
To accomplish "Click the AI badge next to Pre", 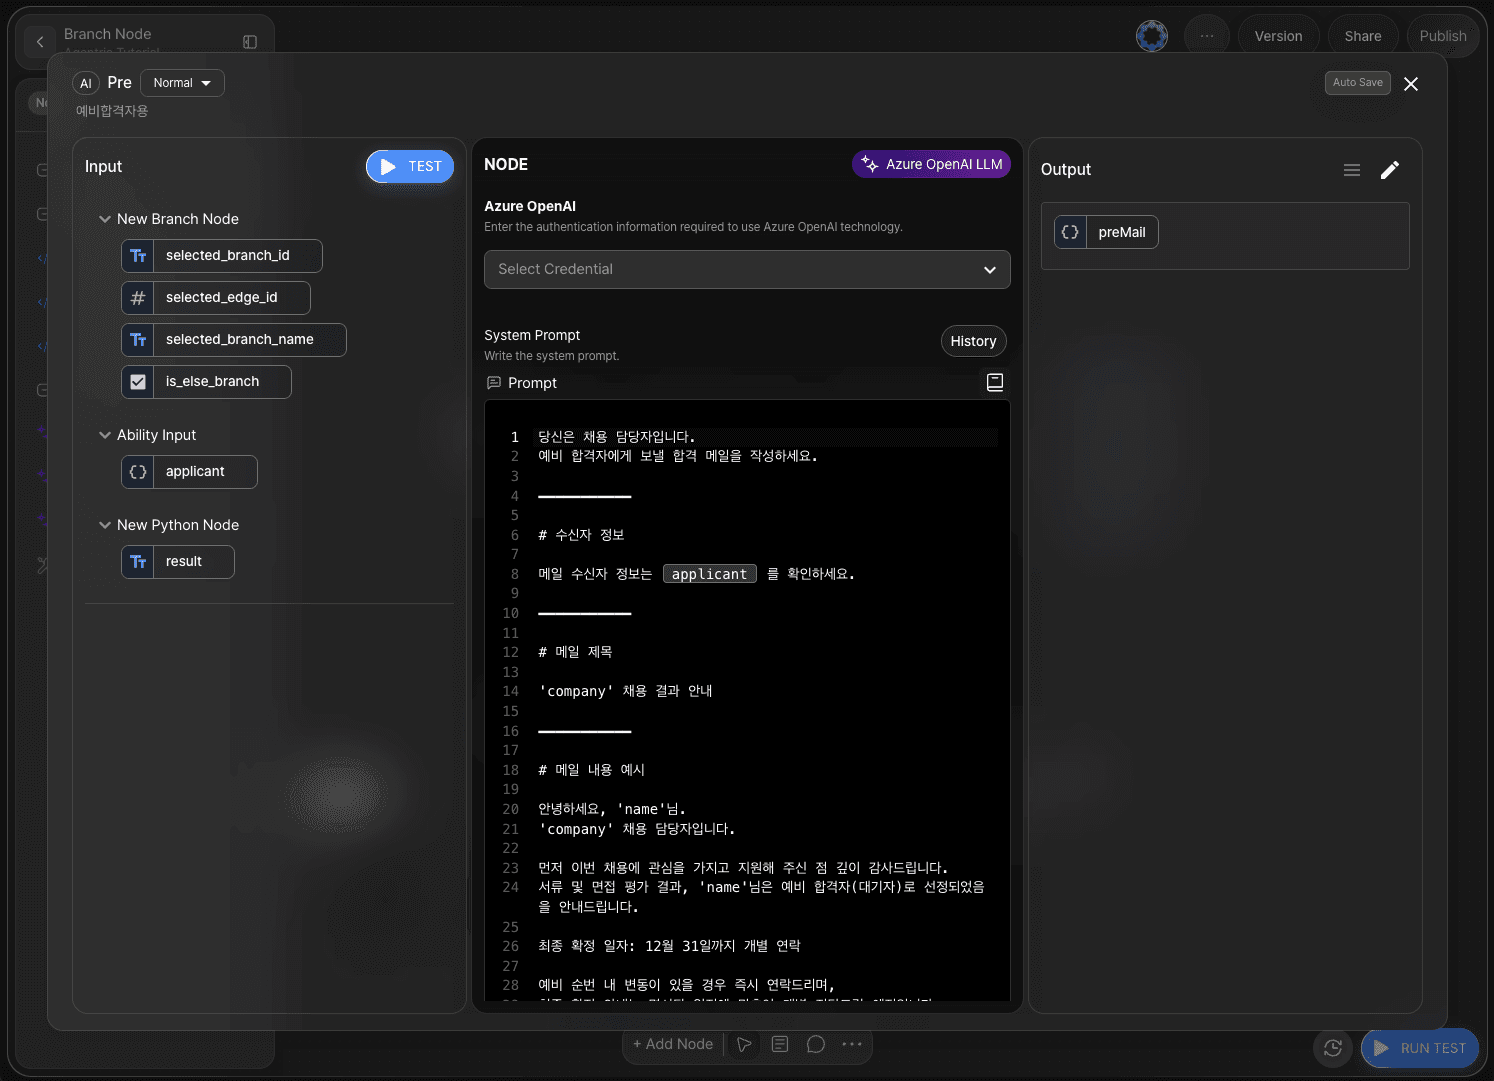I will (x=86, y=83).
